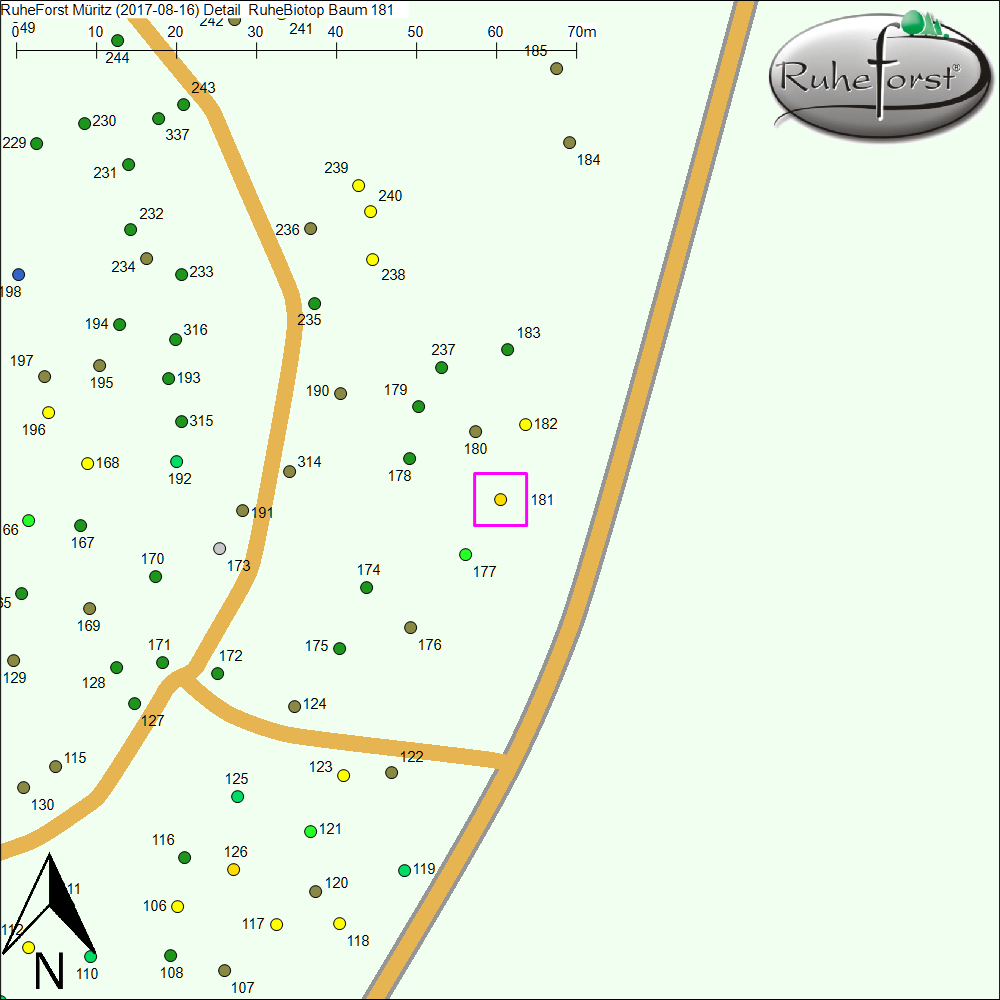Viewport: 1000px width, 1000px height.
Task: Select orange tree marker 126
Action: 233,869
